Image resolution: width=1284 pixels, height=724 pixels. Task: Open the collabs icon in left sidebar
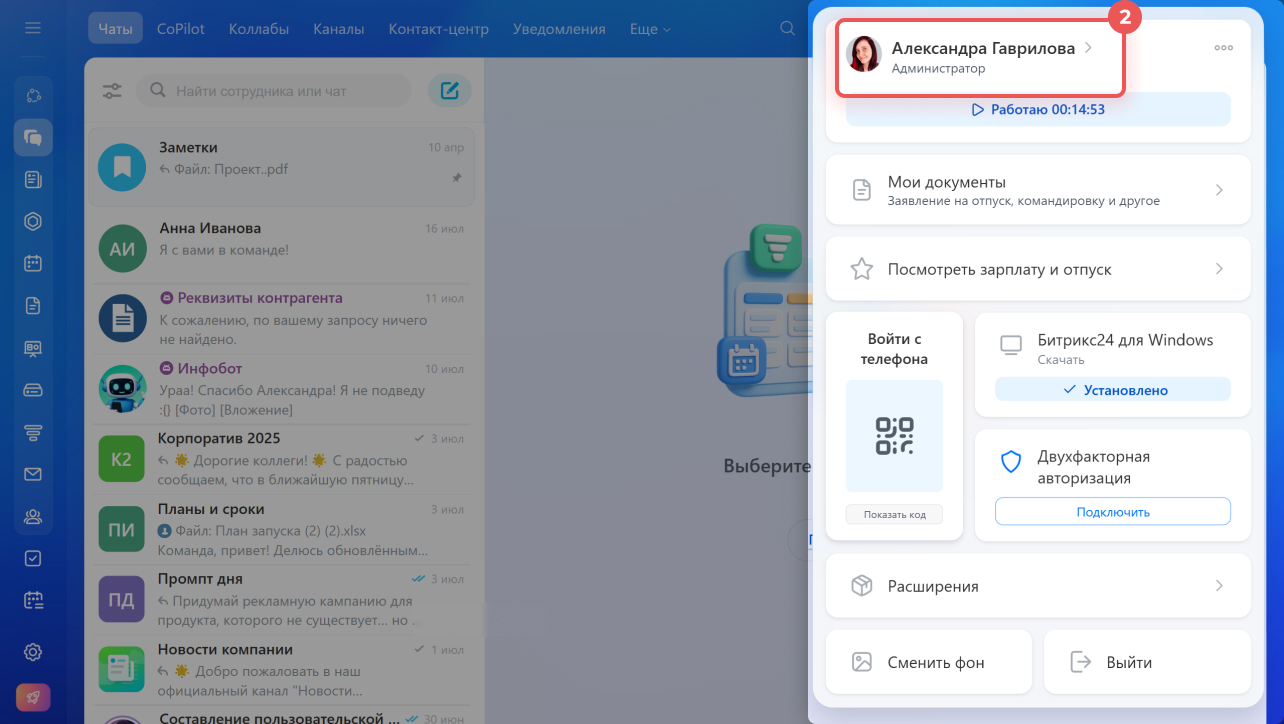[33, 96]
